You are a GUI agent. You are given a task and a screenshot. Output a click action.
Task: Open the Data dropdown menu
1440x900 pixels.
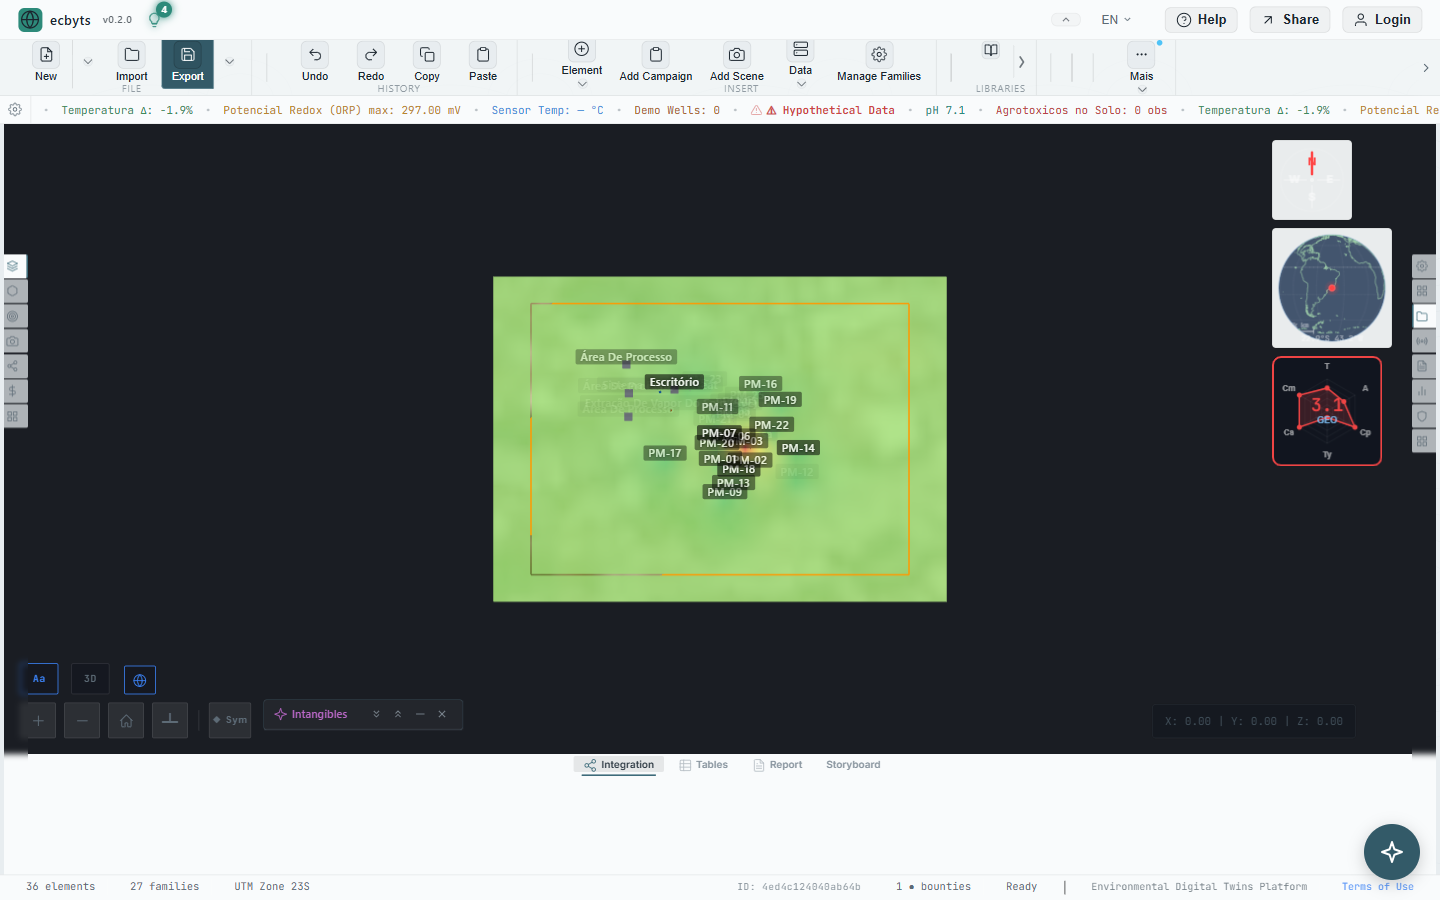(x=800, y=64)
